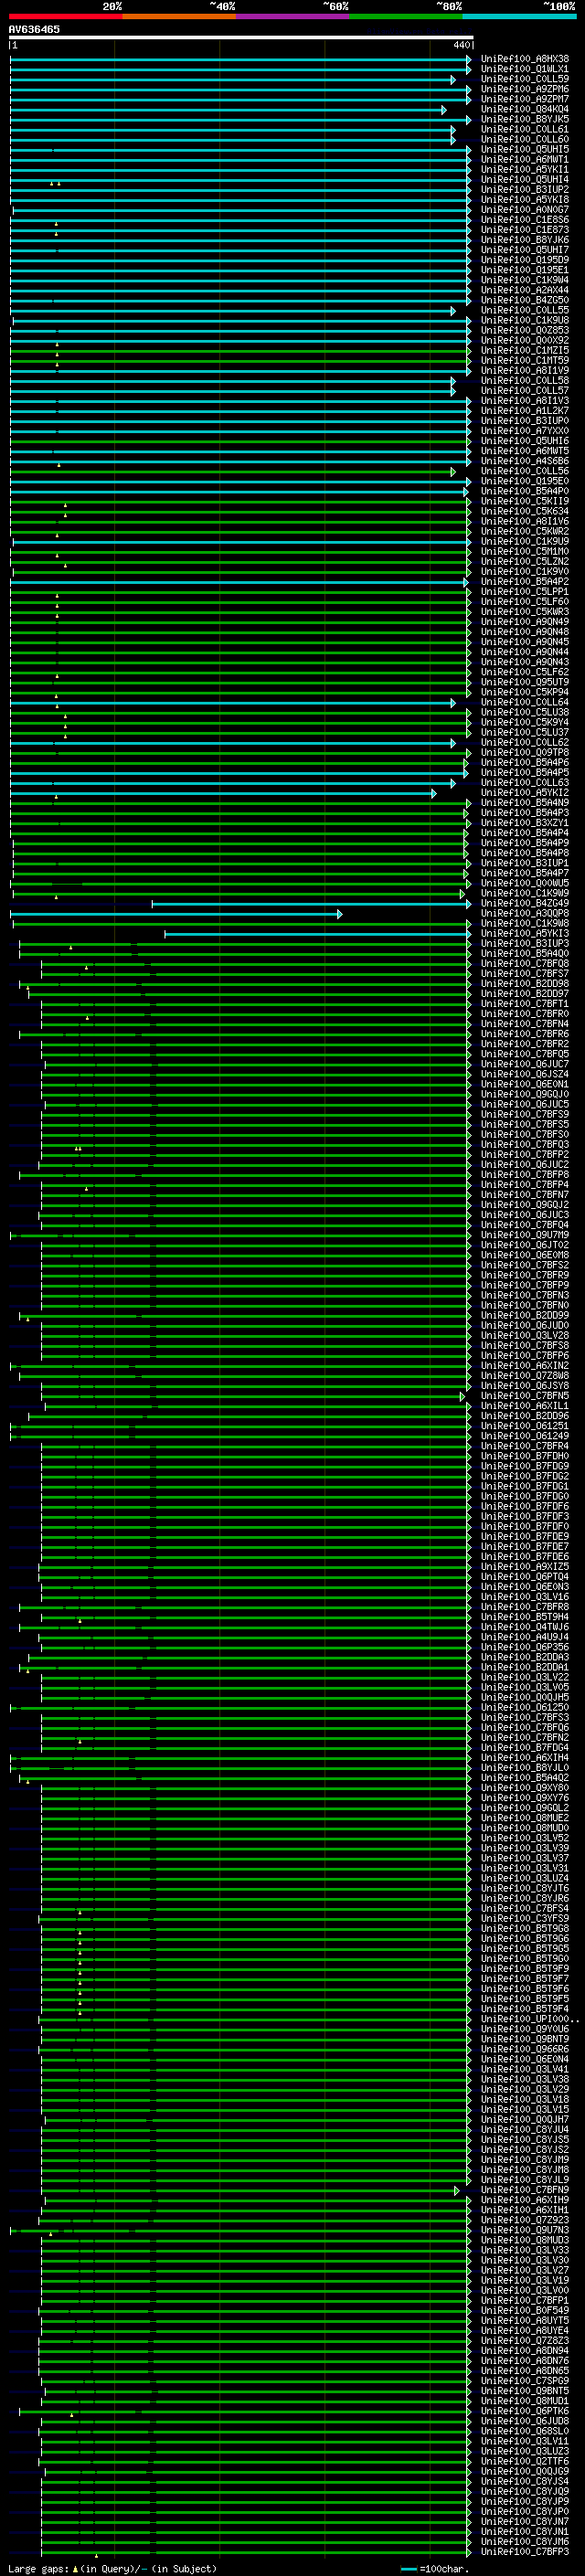585x2576 pixels.
Task: Select the orange ~40% identity color segment
Action: (x=179, y=16)
